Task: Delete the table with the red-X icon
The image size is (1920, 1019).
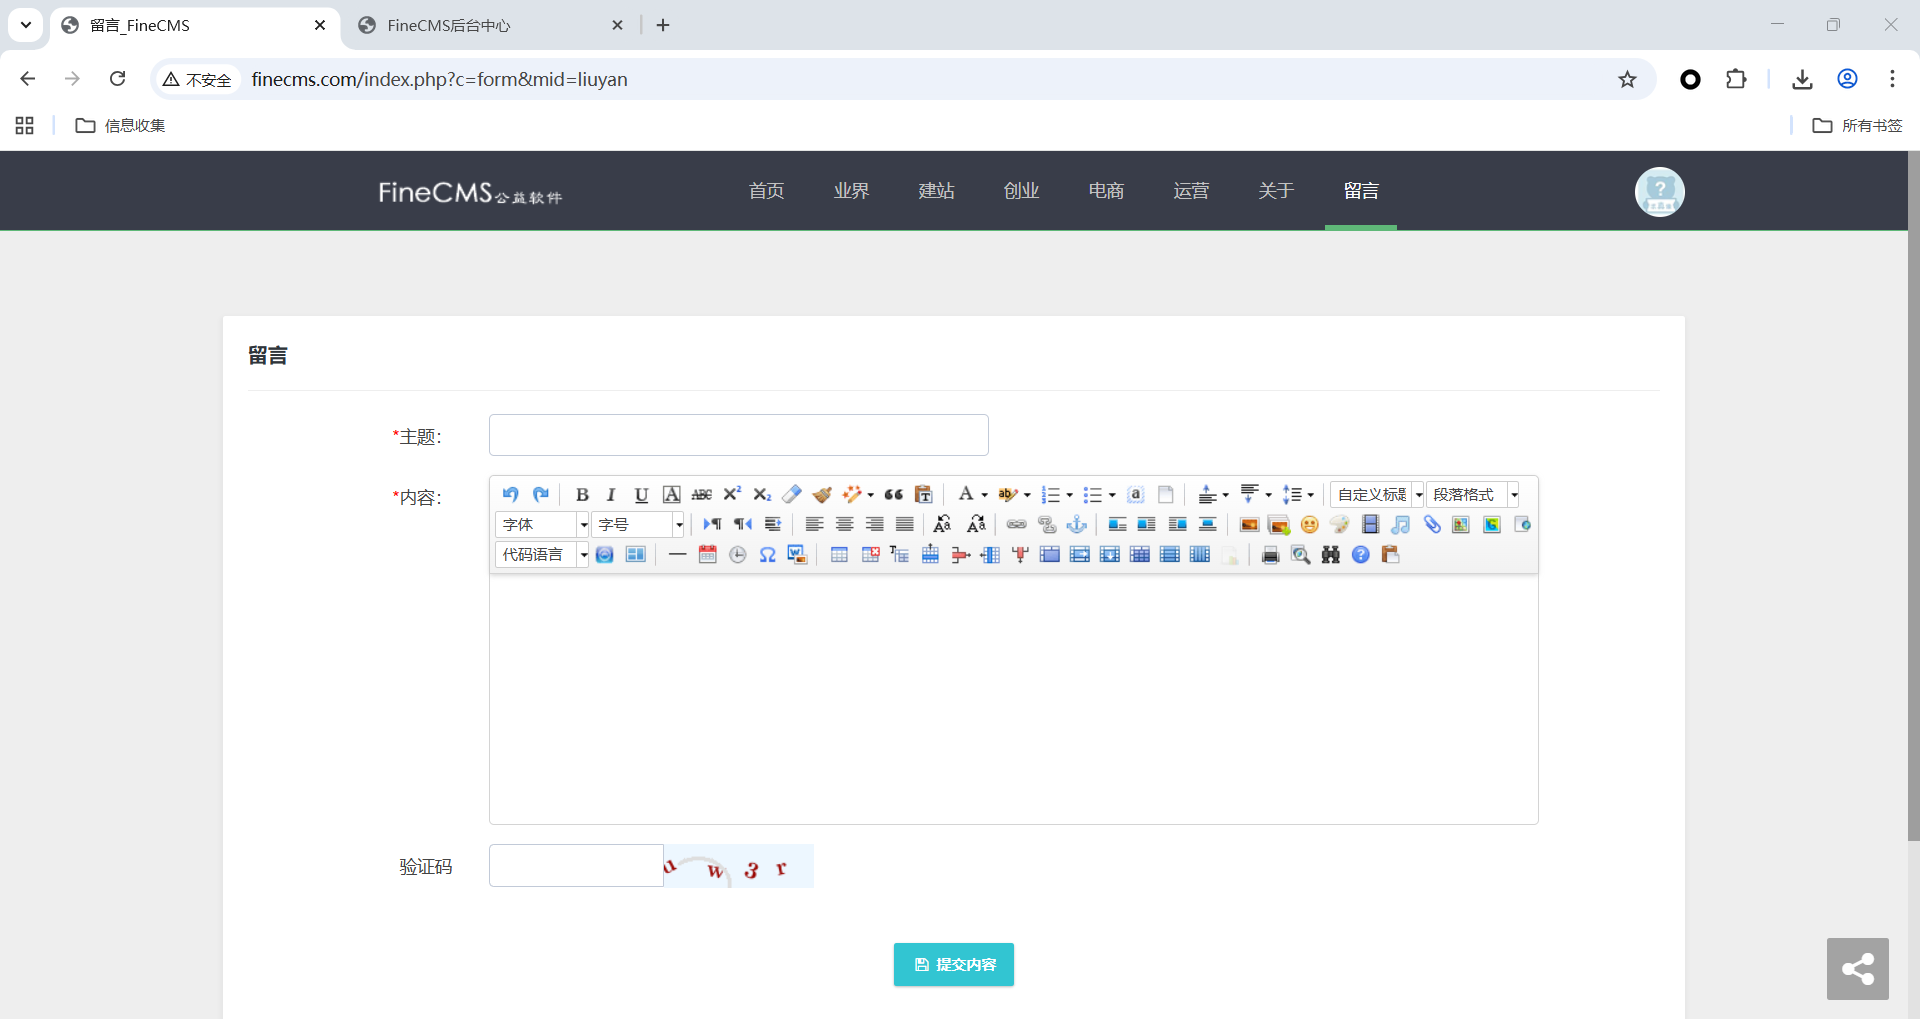Action: pos(870,554)
